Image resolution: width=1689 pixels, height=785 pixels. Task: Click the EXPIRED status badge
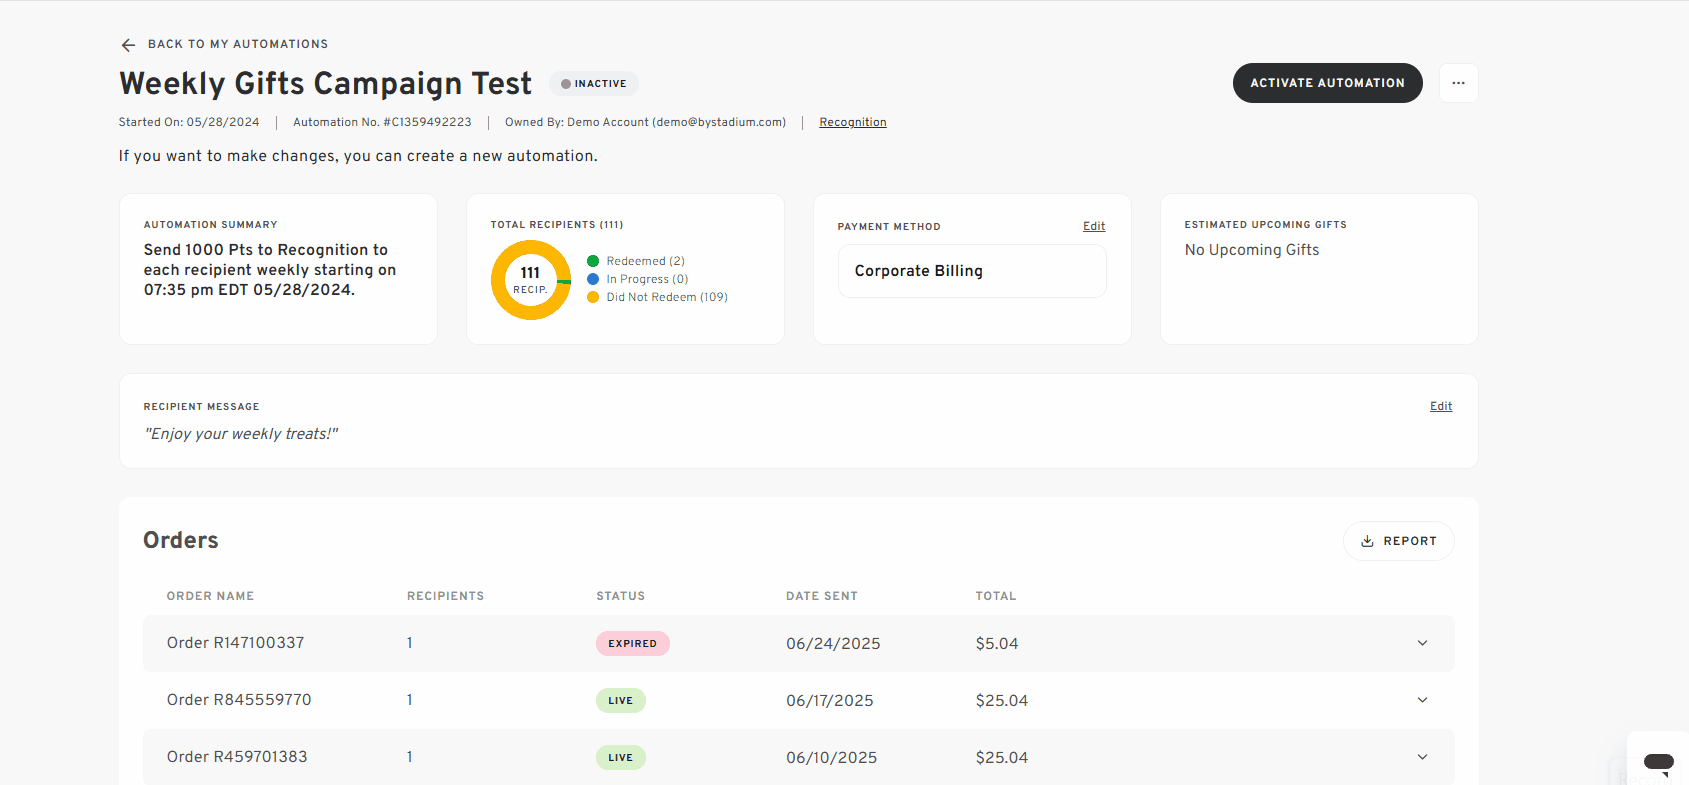(633, 643)
